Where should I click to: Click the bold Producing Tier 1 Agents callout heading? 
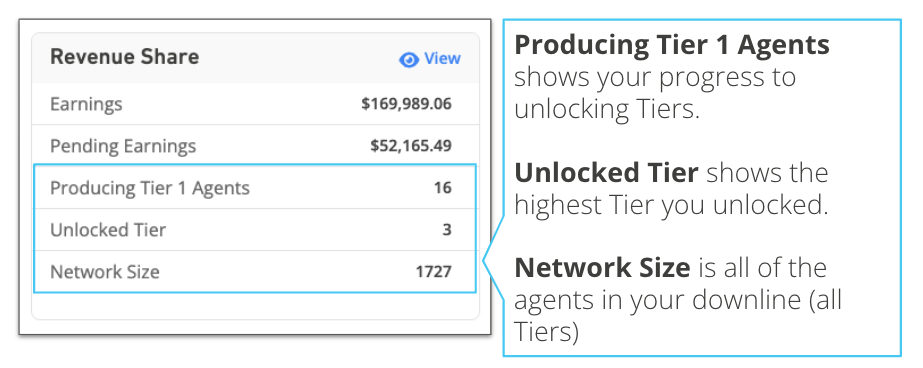(x=672, y=45)
